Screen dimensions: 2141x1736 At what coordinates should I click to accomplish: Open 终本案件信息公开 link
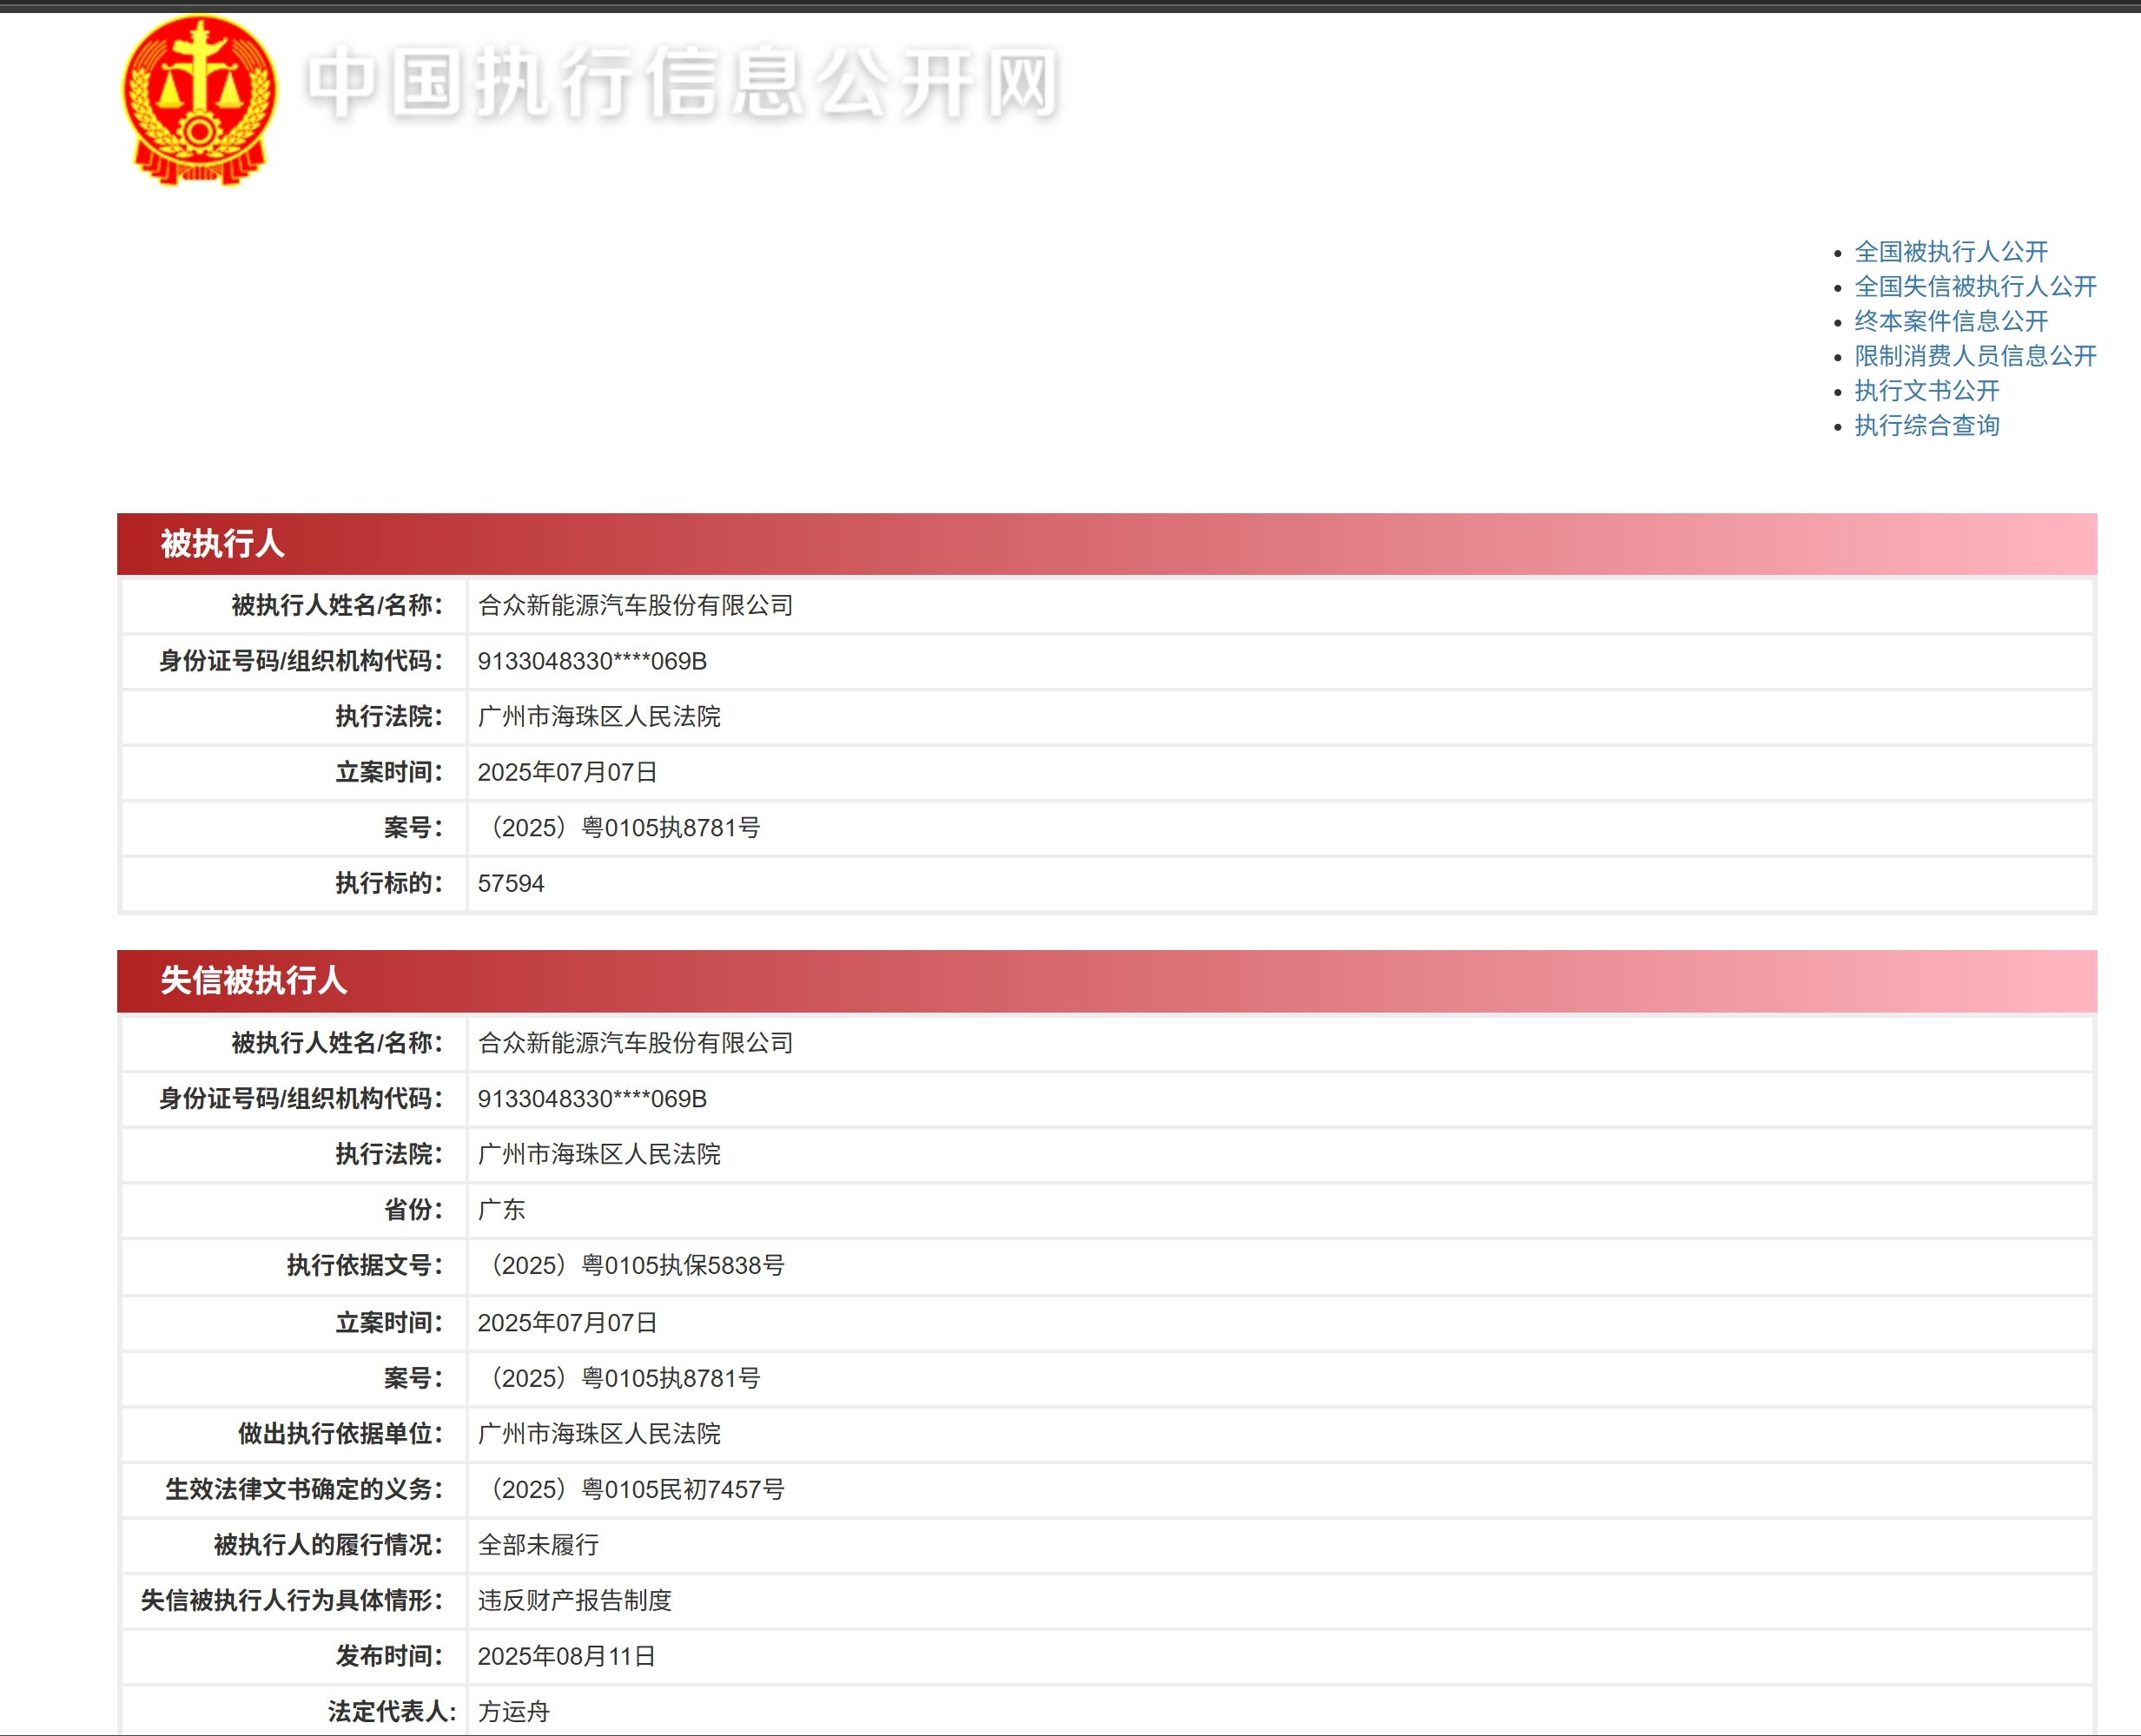(1951, 321)
